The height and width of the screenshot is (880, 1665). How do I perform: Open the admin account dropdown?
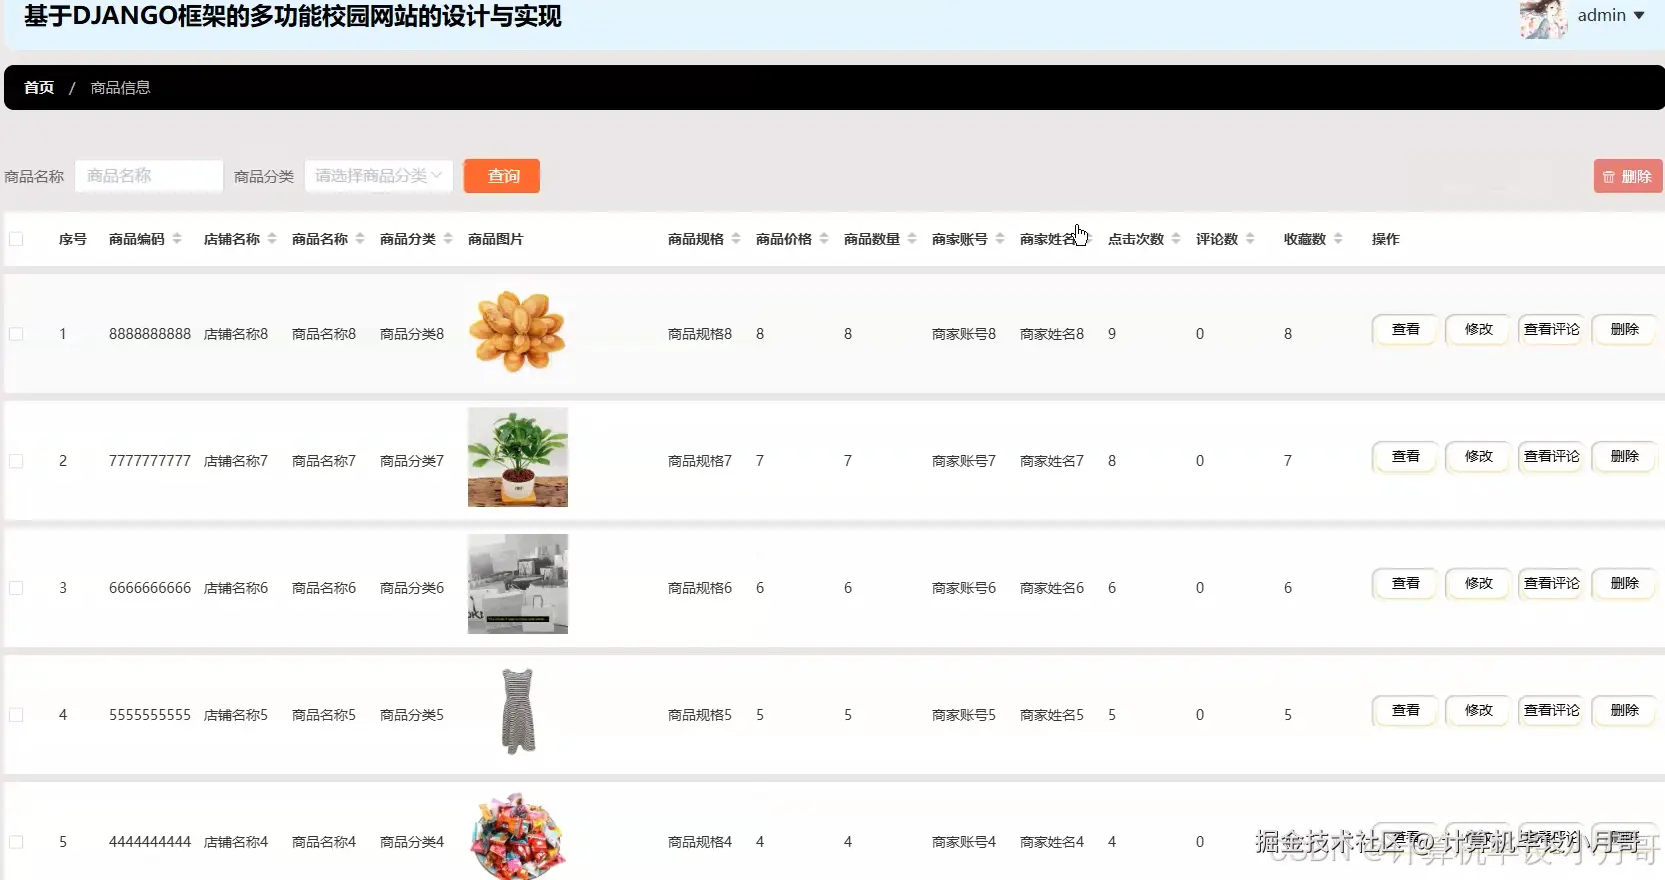pos(1611,15)
